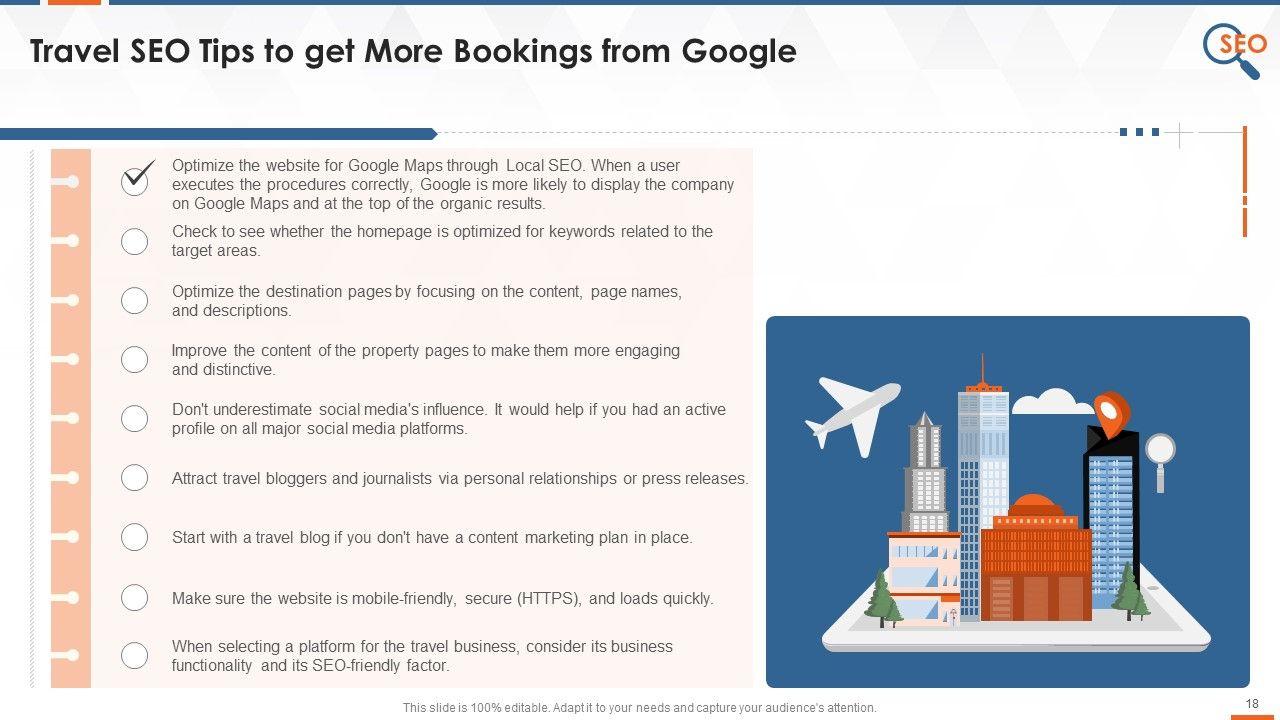Image resolution: width=1280 pixels, height=720 pixels.
Task: Toggle the checked box for Google Maps Local SEO tip
Action: 136,179
